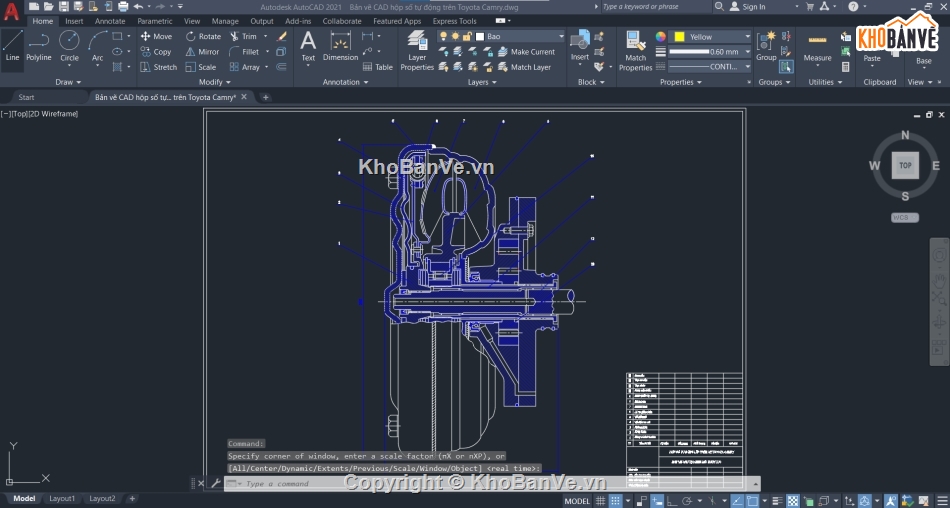This screenshot has width=950, height=508.
Task: Open the 0.60 mm lineweight dropdown
Action: 710,52
